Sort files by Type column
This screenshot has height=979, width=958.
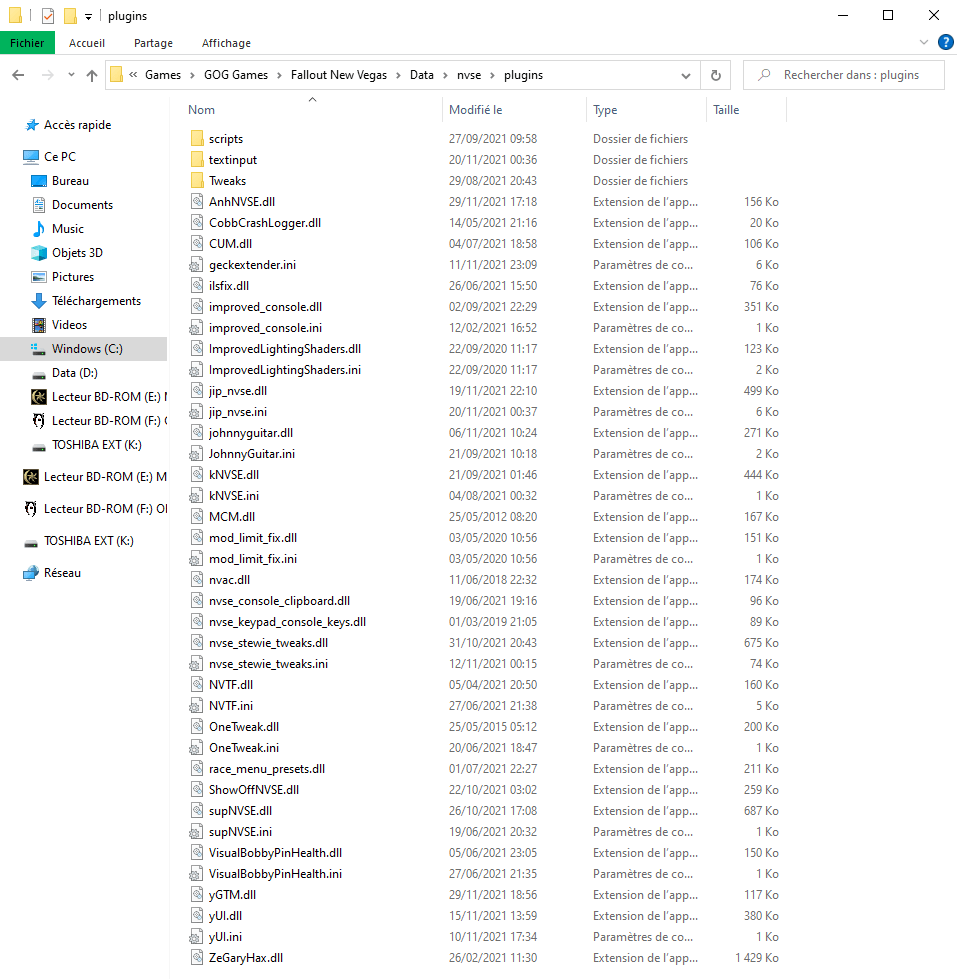pos(646,110)
